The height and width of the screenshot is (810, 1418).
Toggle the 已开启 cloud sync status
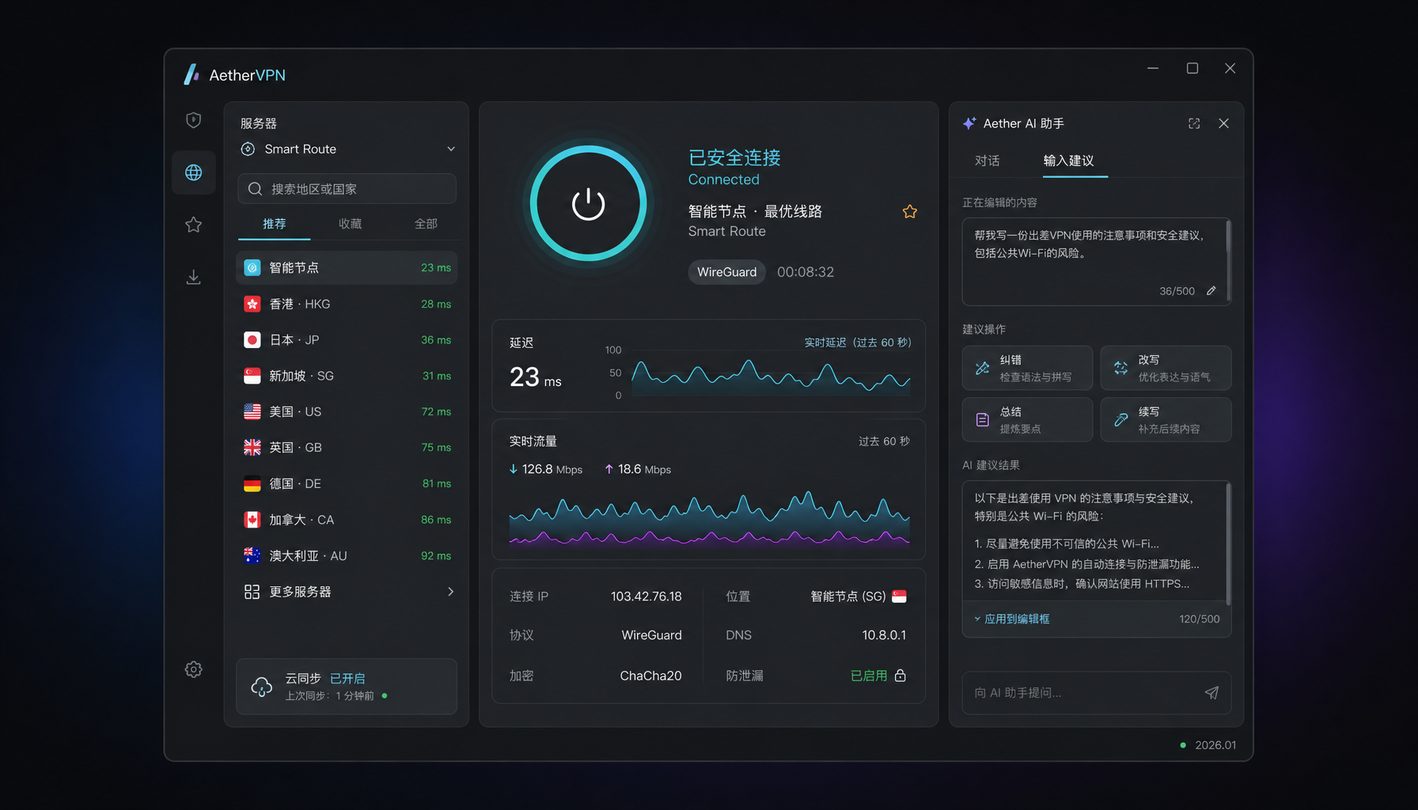point(348,678)
